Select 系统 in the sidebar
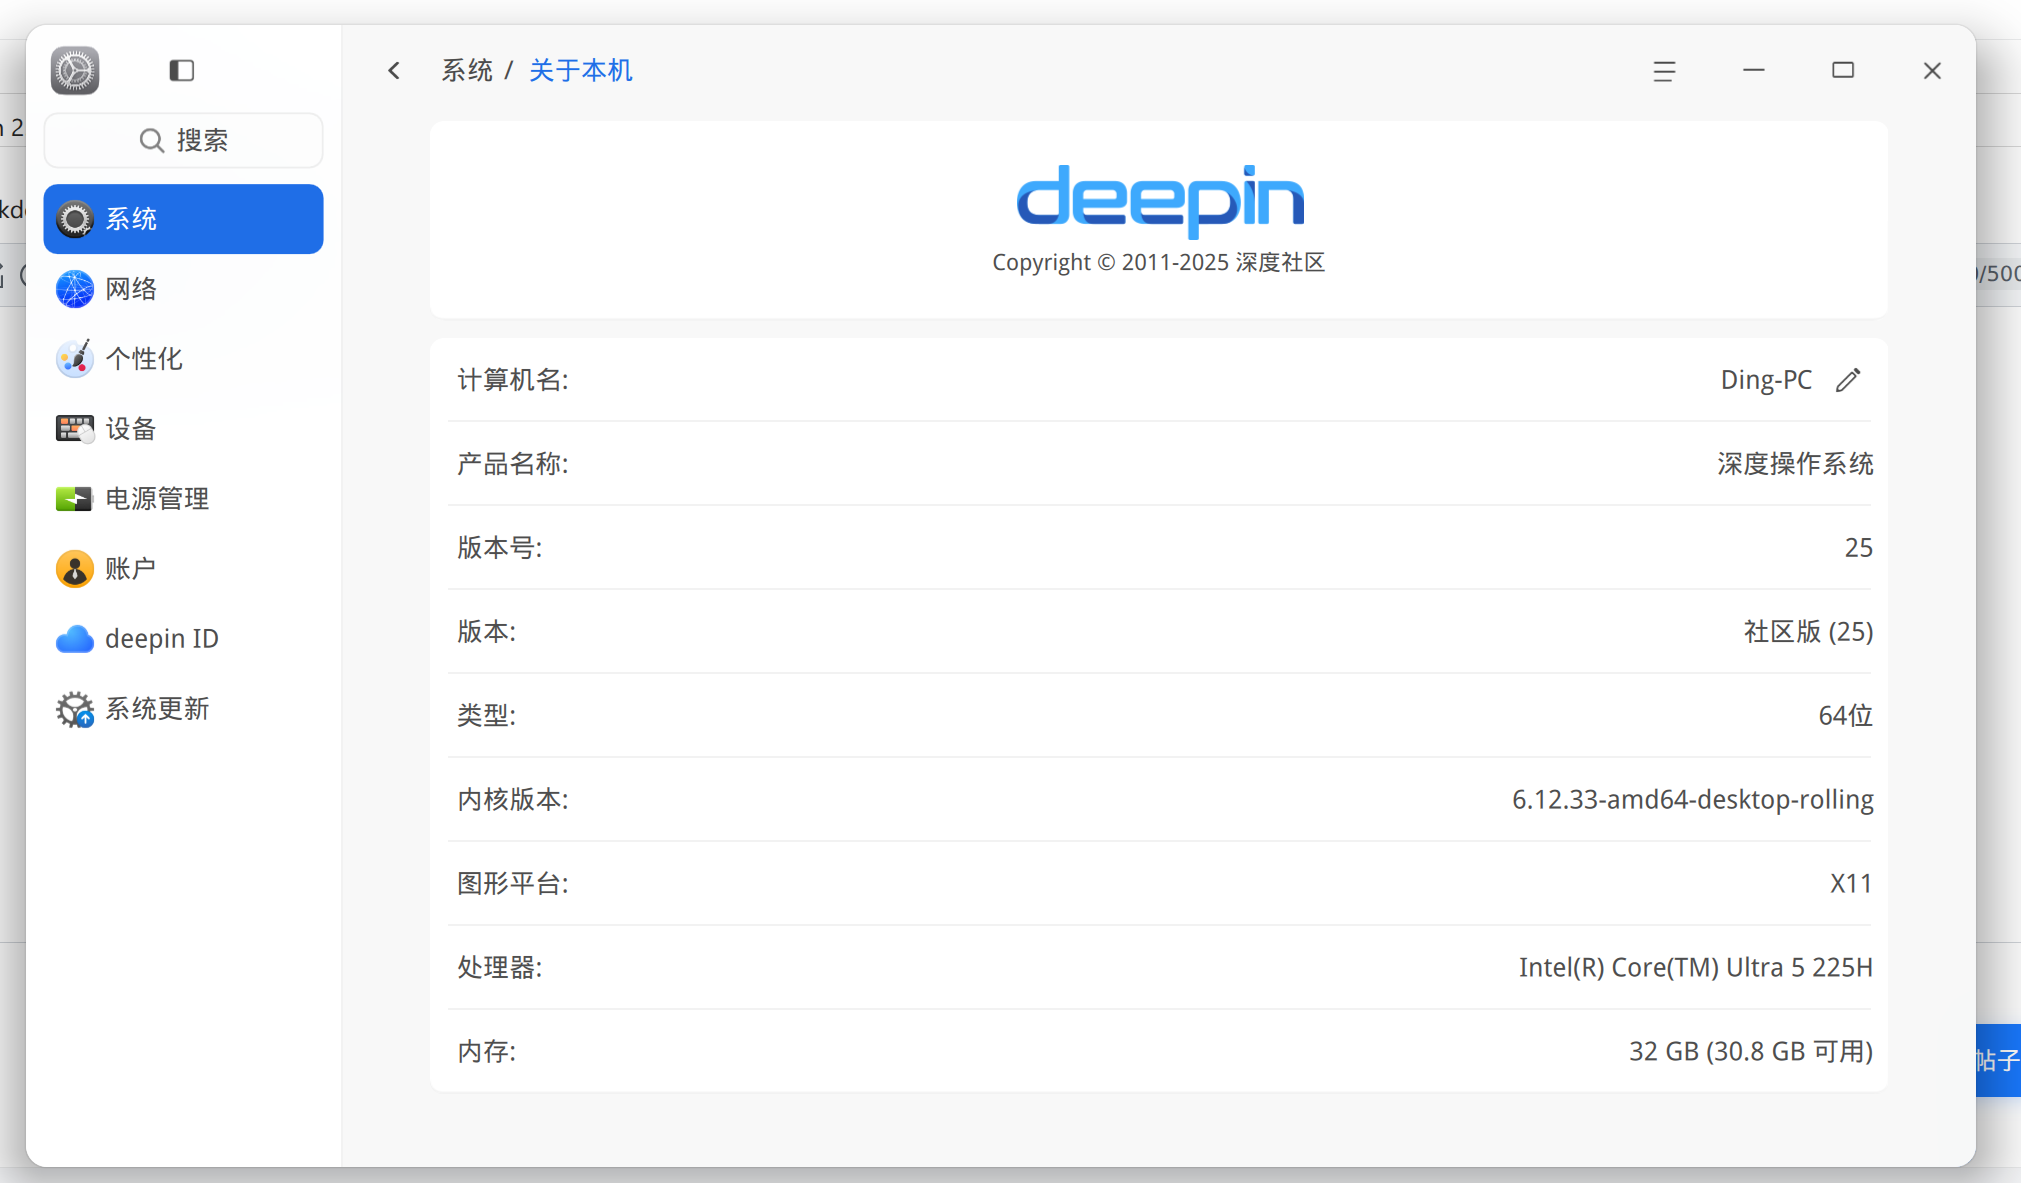 183,219
